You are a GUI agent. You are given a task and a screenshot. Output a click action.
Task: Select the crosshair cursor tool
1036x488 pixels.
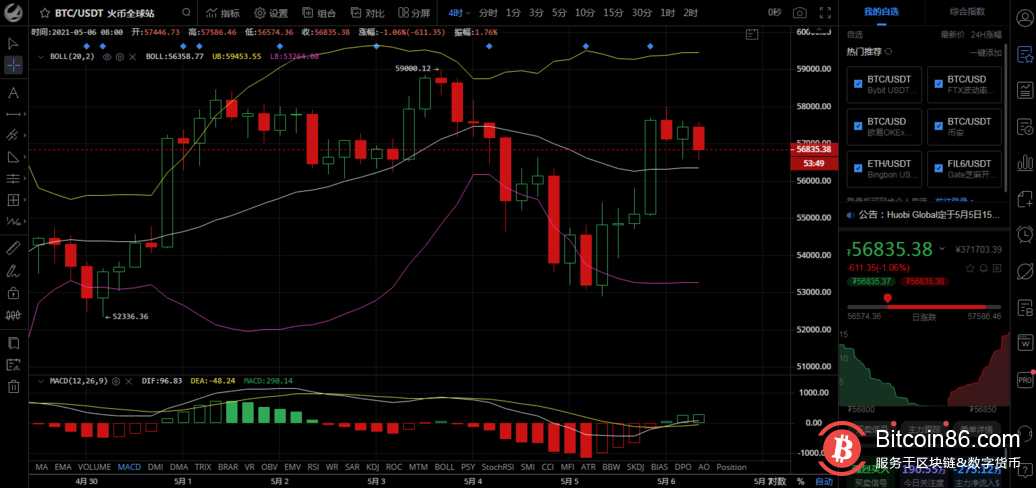[x=13, y=65]
